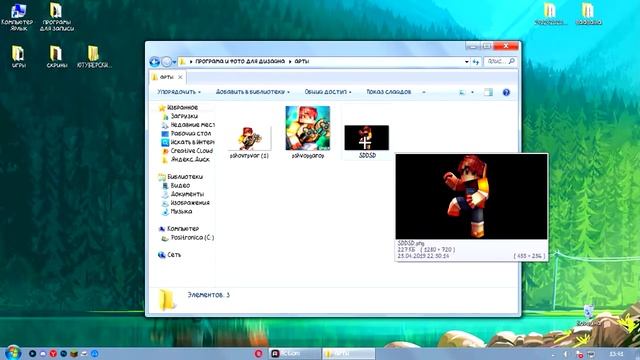
Task: Open the 'Документы' library
Action: (183, 194)
